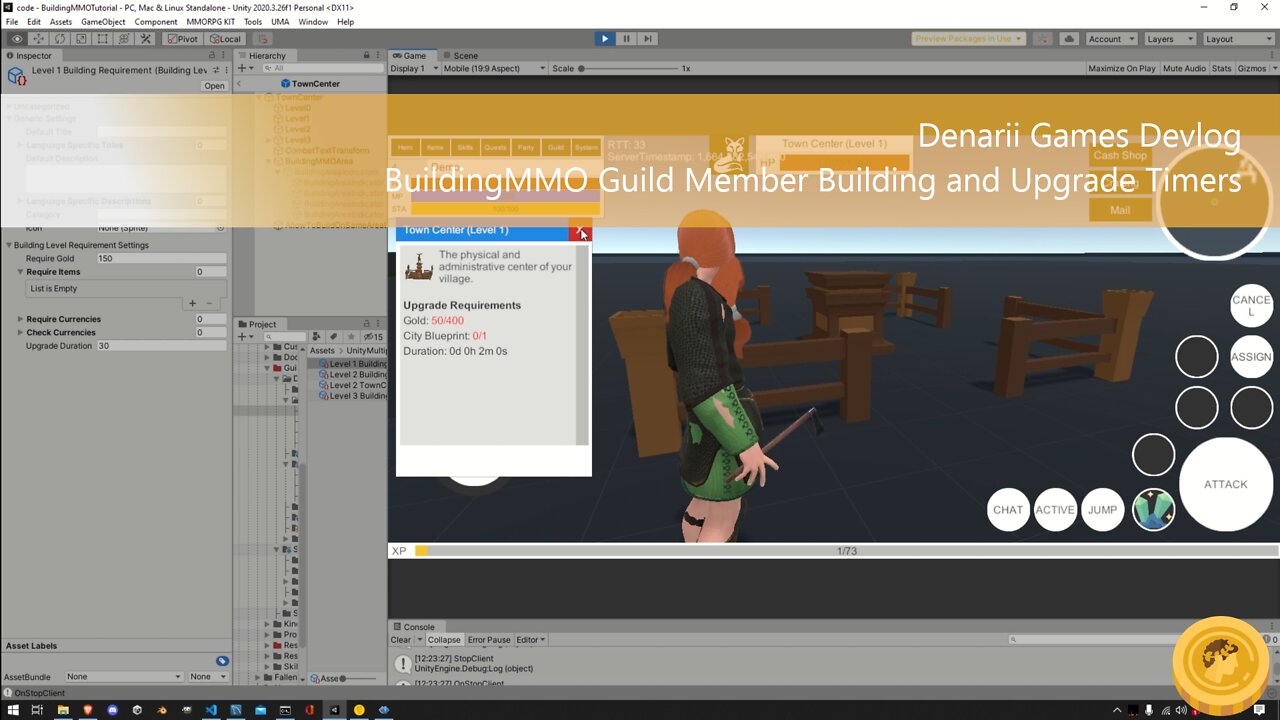Open the MMORPG KIT menu
Screen dimensions: 1280x720
point(210,22)
